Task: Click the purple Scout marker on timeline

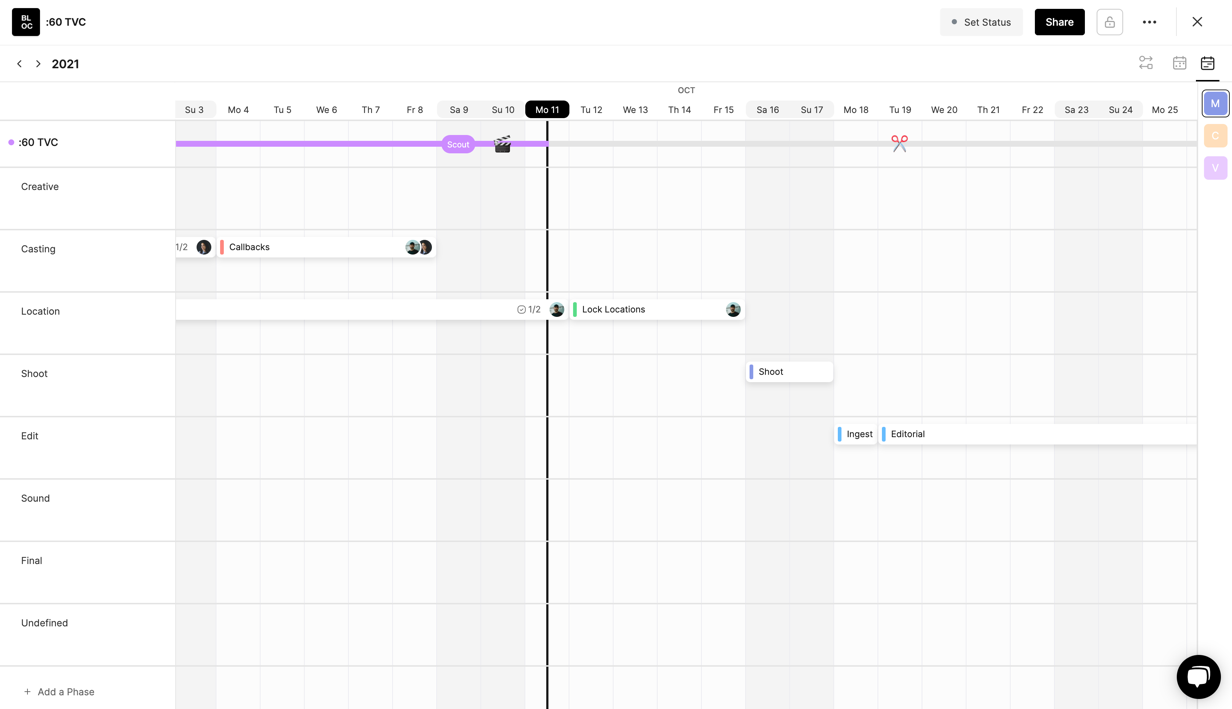Action: tap(458, 144)
